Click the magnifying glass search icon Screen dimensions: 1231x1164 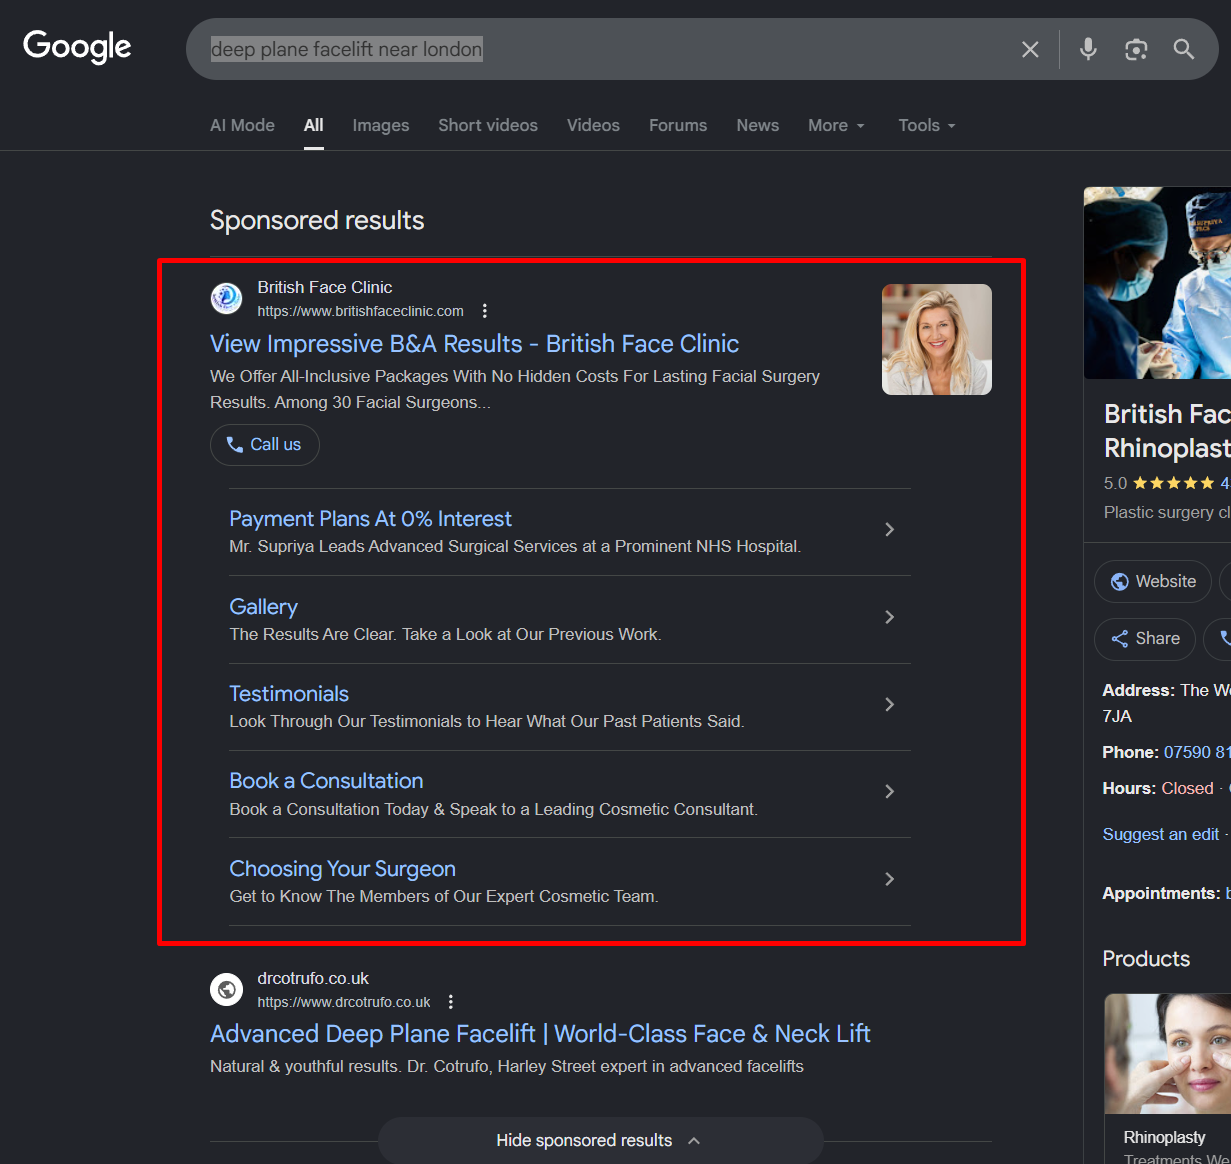click(x=1184, y=50)
